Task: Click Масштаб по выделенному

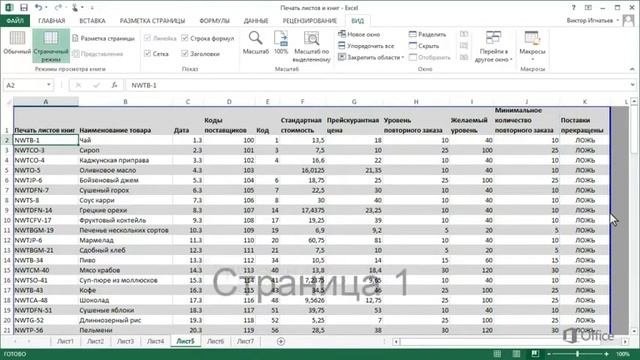Action: click(x=312, y=47)
